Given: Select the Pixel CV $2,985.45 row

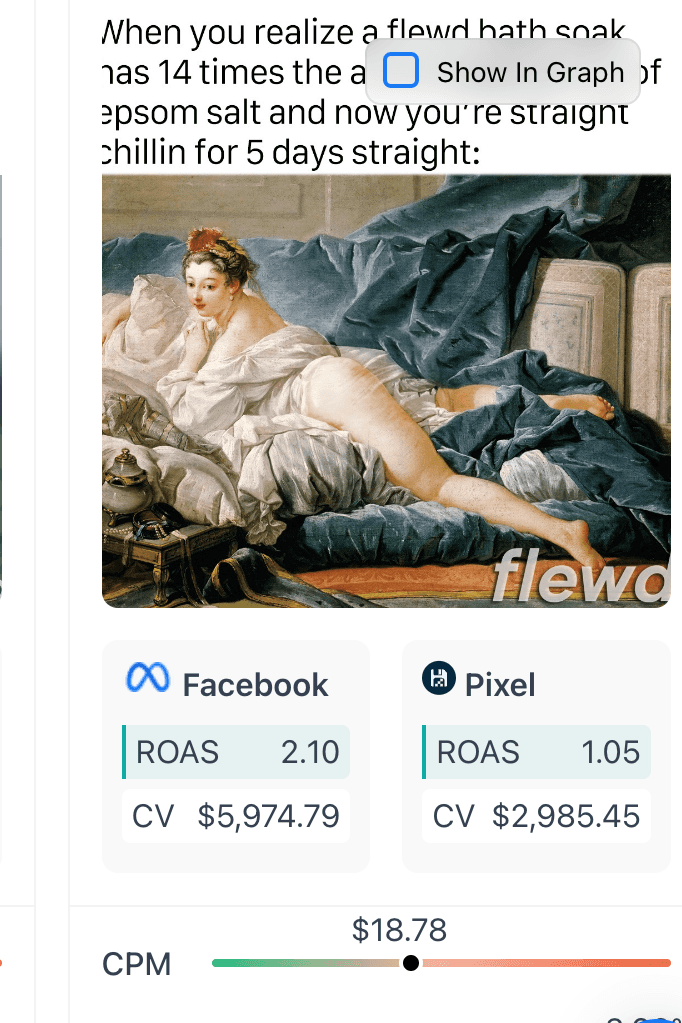Looking at the screenshot, I should pos(536,816).
